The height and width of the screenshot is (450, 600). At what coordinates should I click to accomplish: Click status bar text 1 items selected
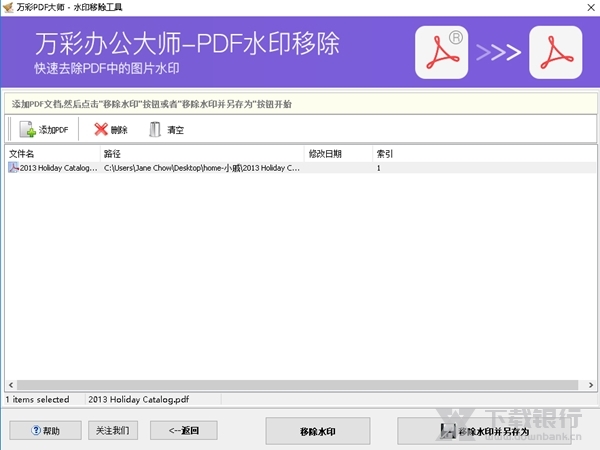tap(38, 399)
